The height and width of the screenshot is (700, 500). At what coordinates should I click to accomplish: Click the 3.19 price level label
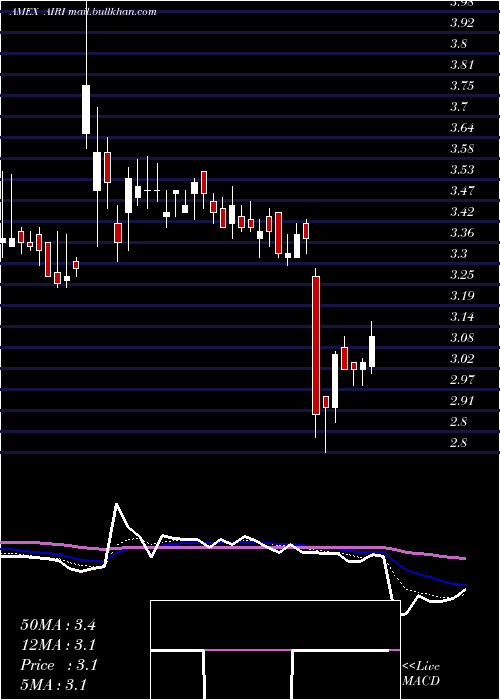point(462,296)
